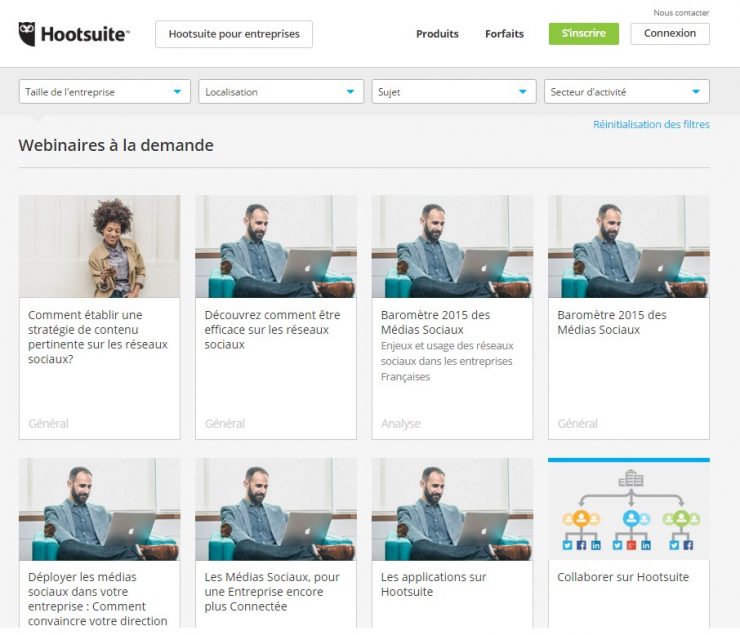Click the green S'inscrire button
The height and width of the screenshot is (635, 740).
[583, 34]
